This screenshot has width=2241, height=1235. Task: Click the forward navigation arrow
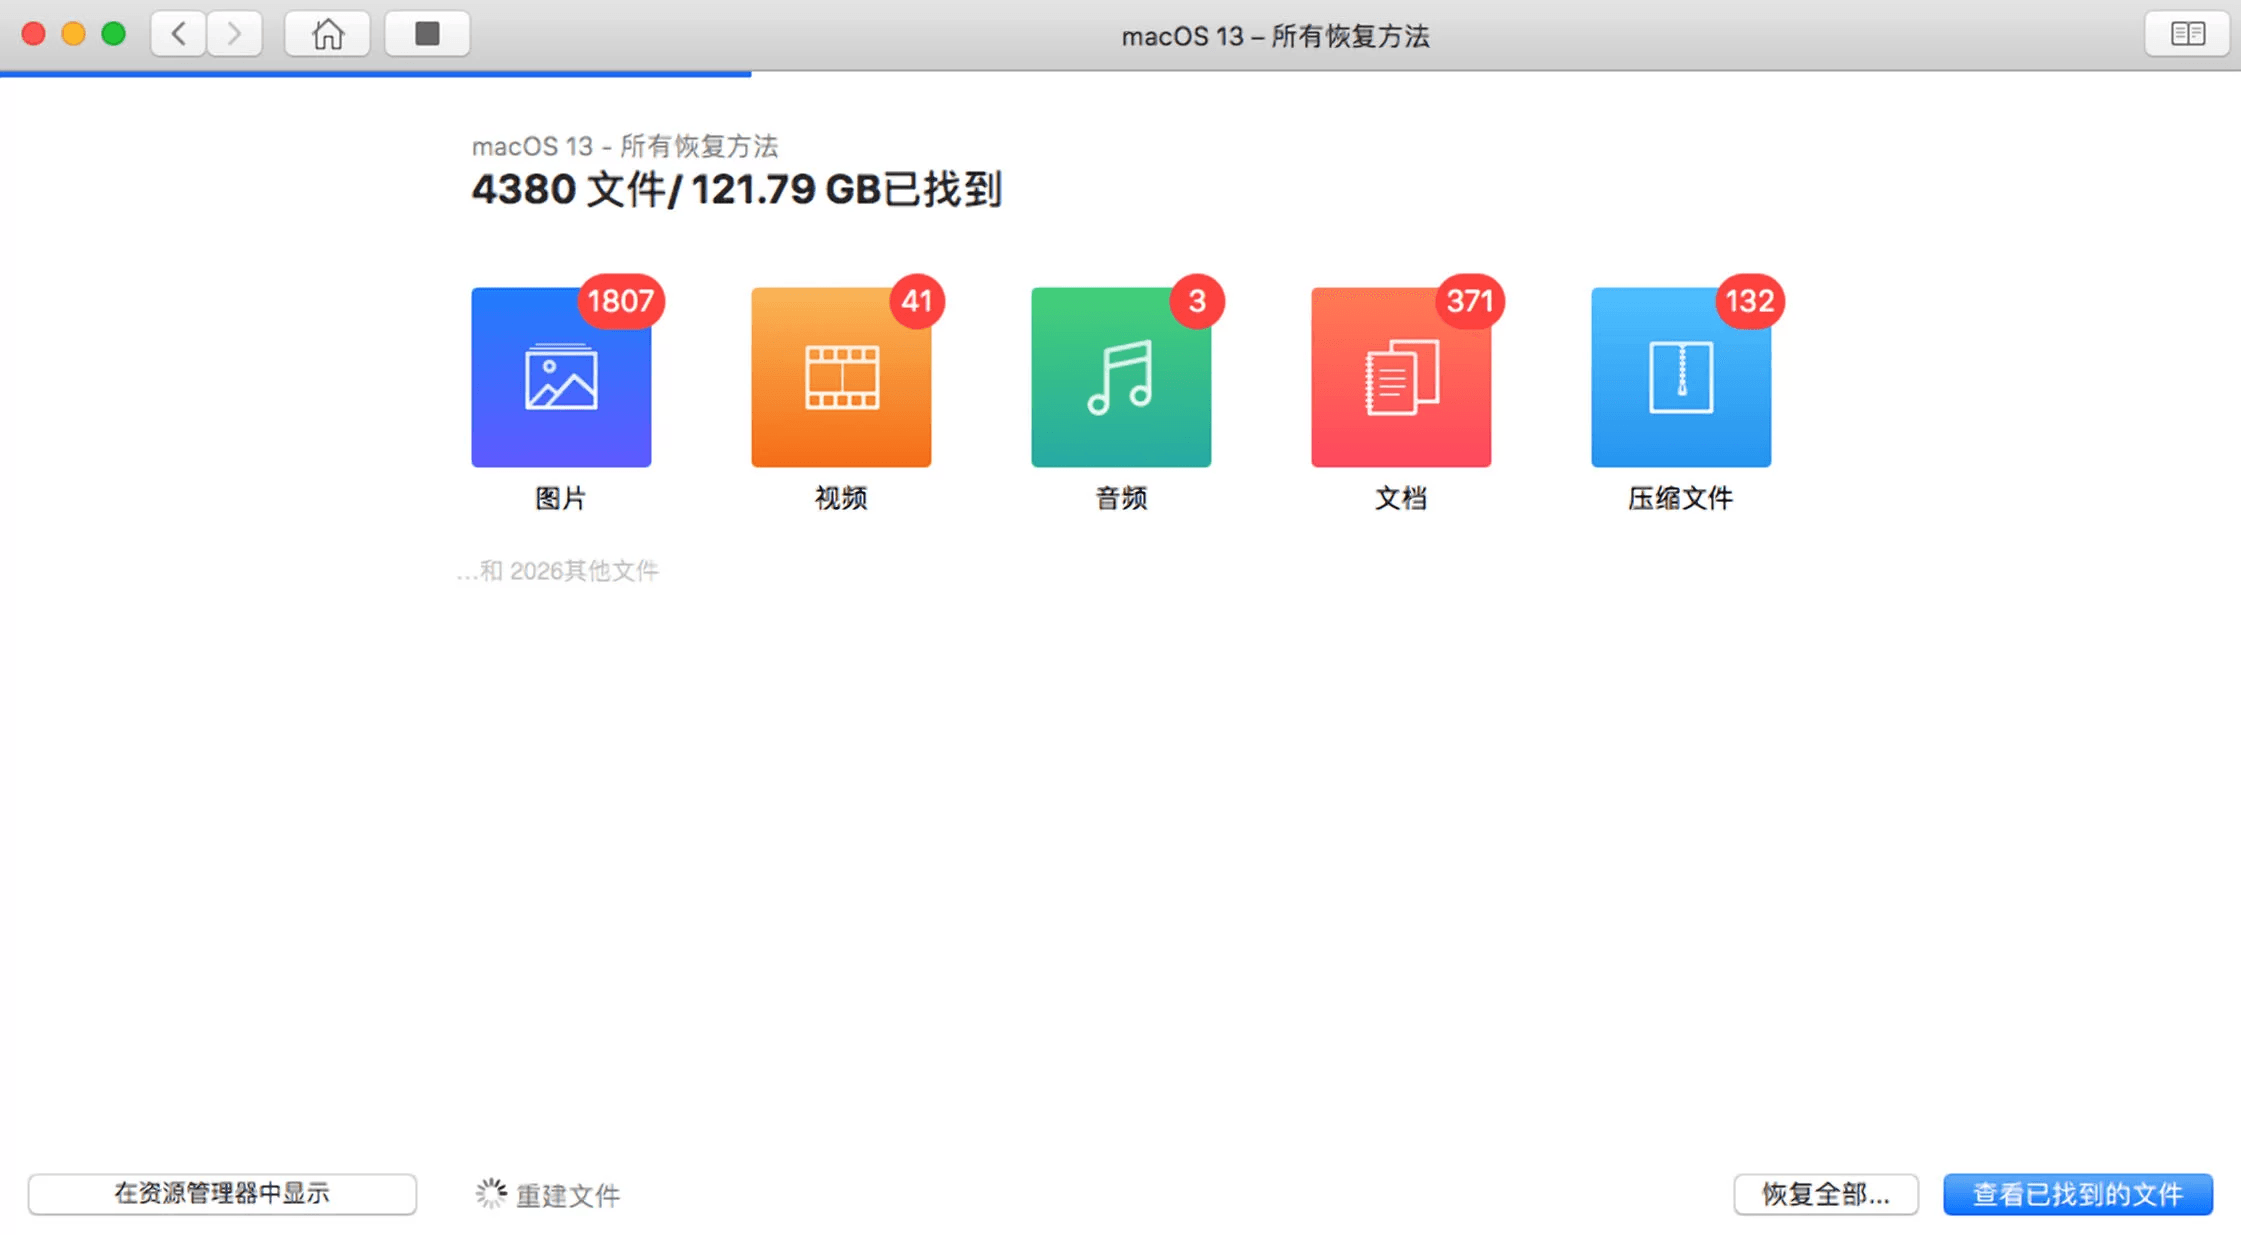(x=235, y=32)
